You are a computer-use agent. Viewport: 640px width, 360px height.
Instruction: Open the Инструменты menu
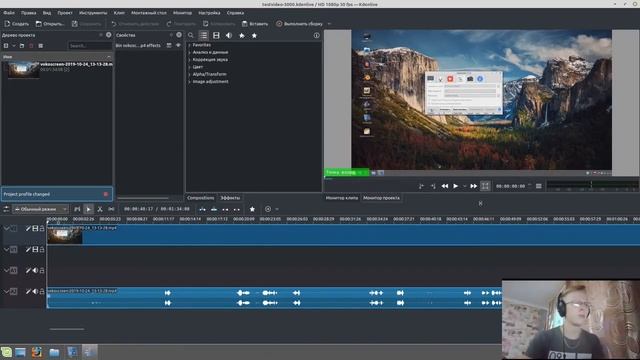(x=93, y=13)
